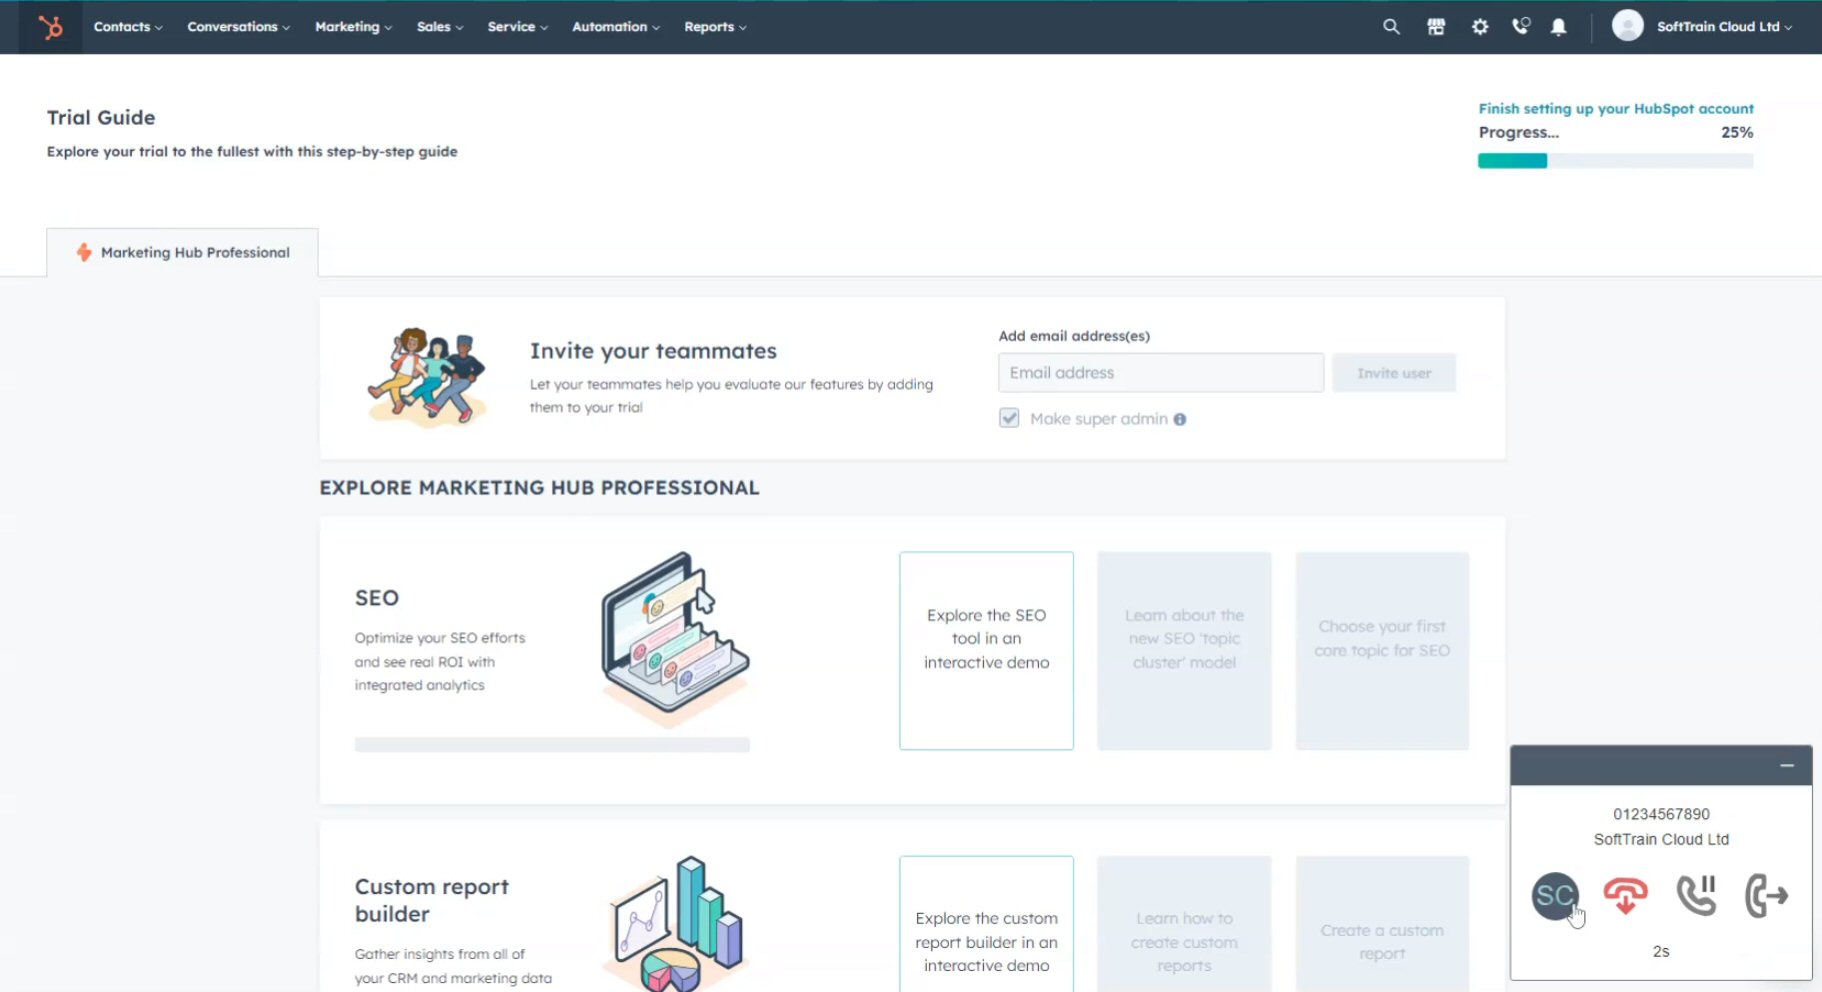
Task: Click the Invite user button
Action: click(x=1394, y=373)
